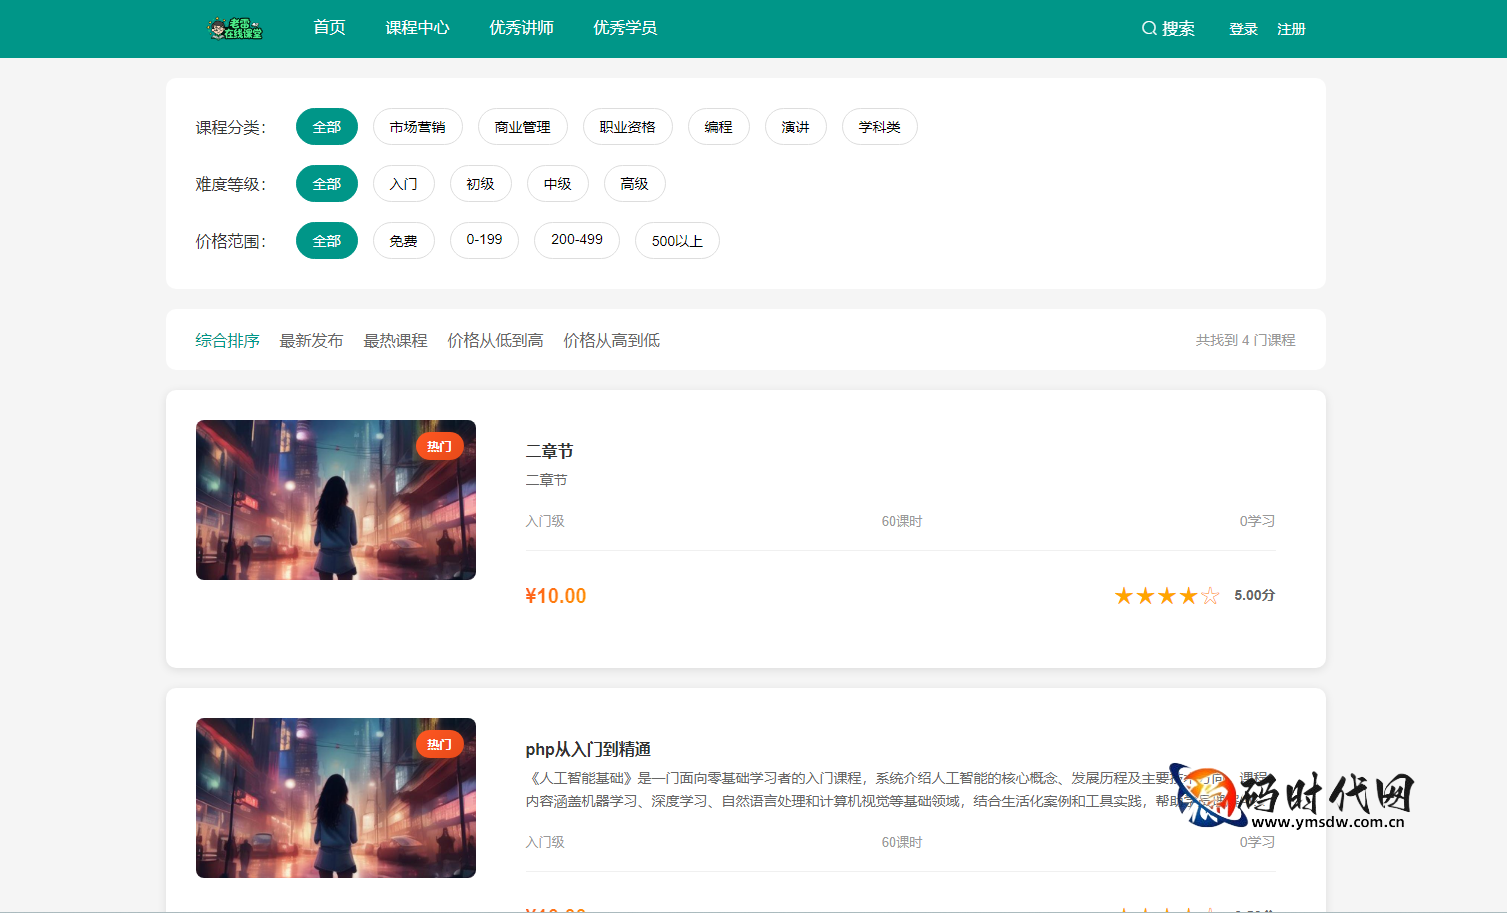The width and height of the screenshot is (1507, 913).
Task: Open the 课程中心 navigation menu
Action: 417,28
